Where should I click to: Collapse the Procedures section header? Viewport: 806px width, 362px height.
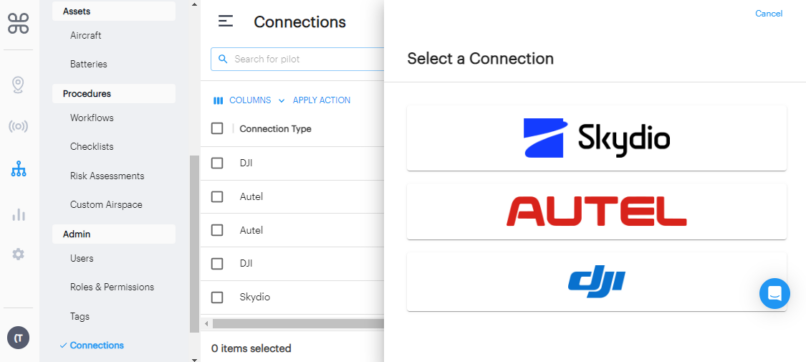pyautogui.click(x=114, y=94)
